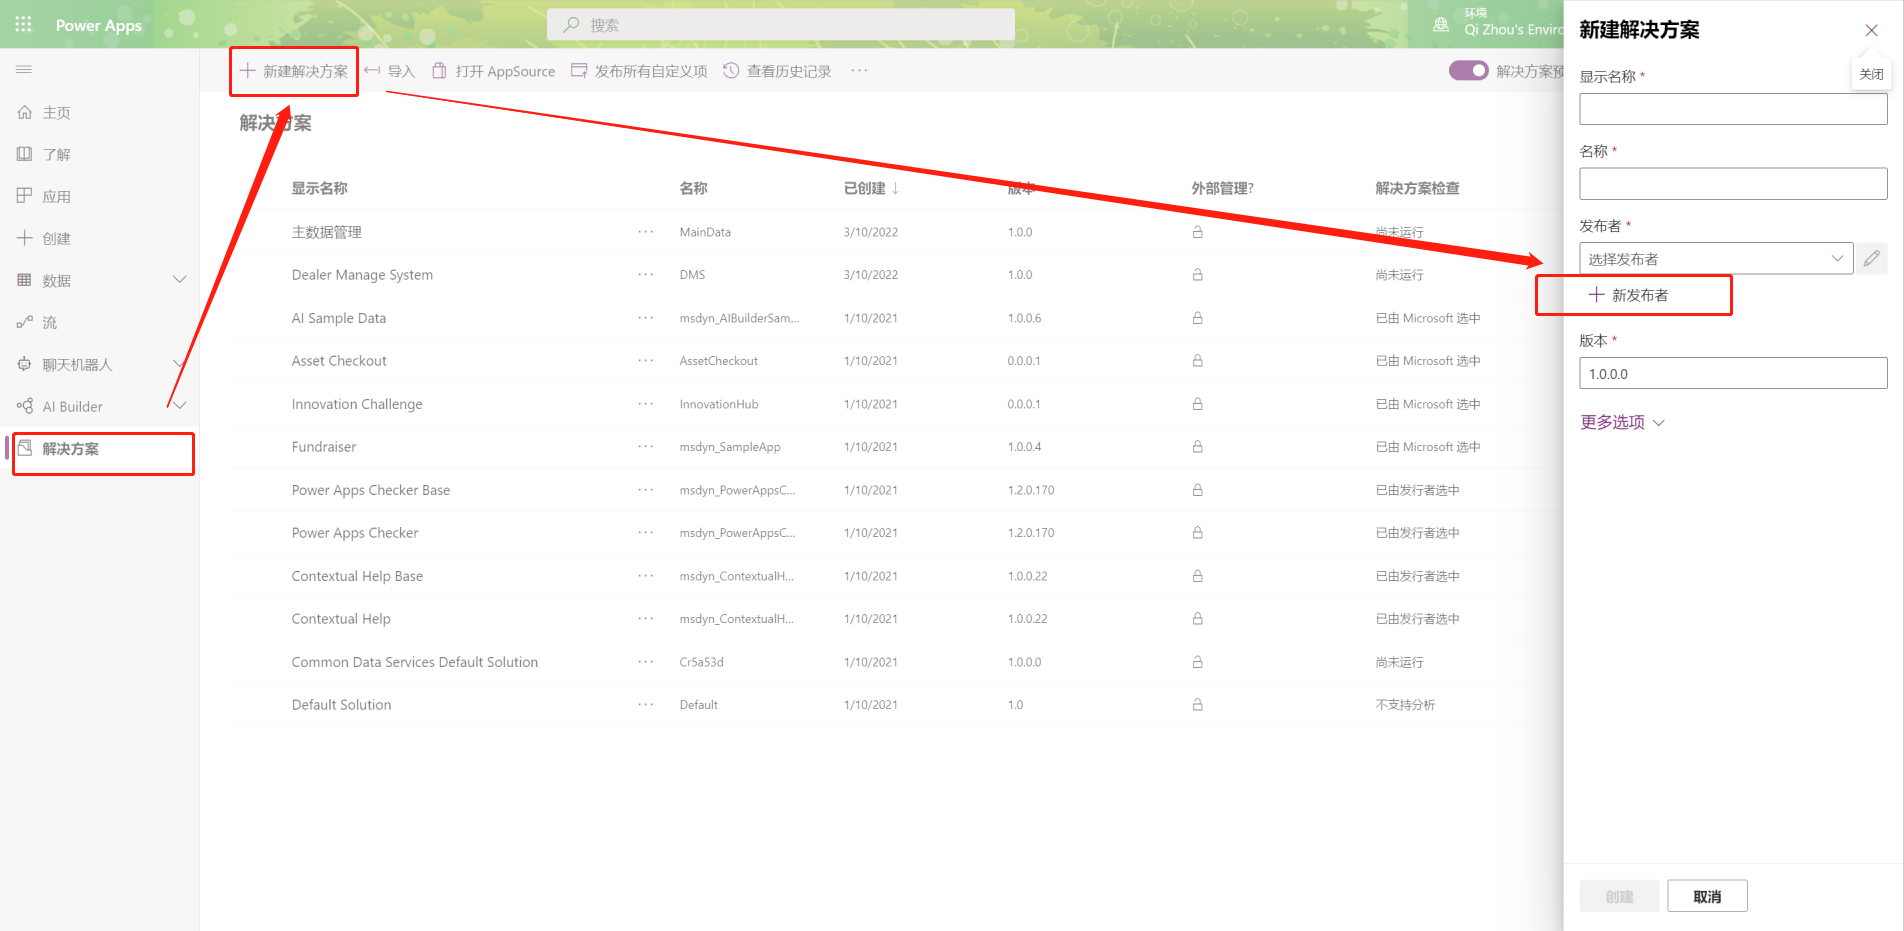The height and width of the screenshot is (931, 1904).
Task: Click the 创建 button in panel
Action: (1619, 897)
